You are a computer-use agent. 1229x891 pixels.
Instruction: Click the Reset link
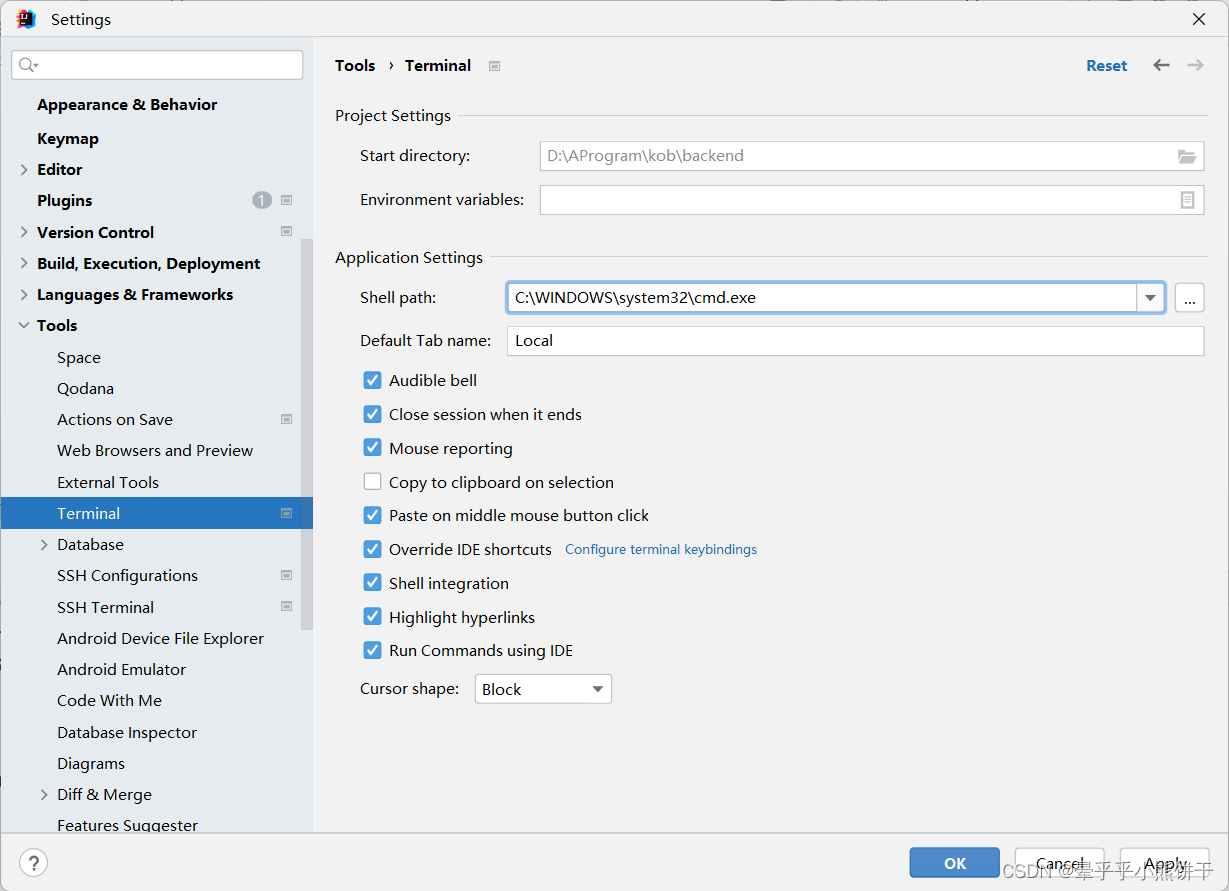[1106, 66]
